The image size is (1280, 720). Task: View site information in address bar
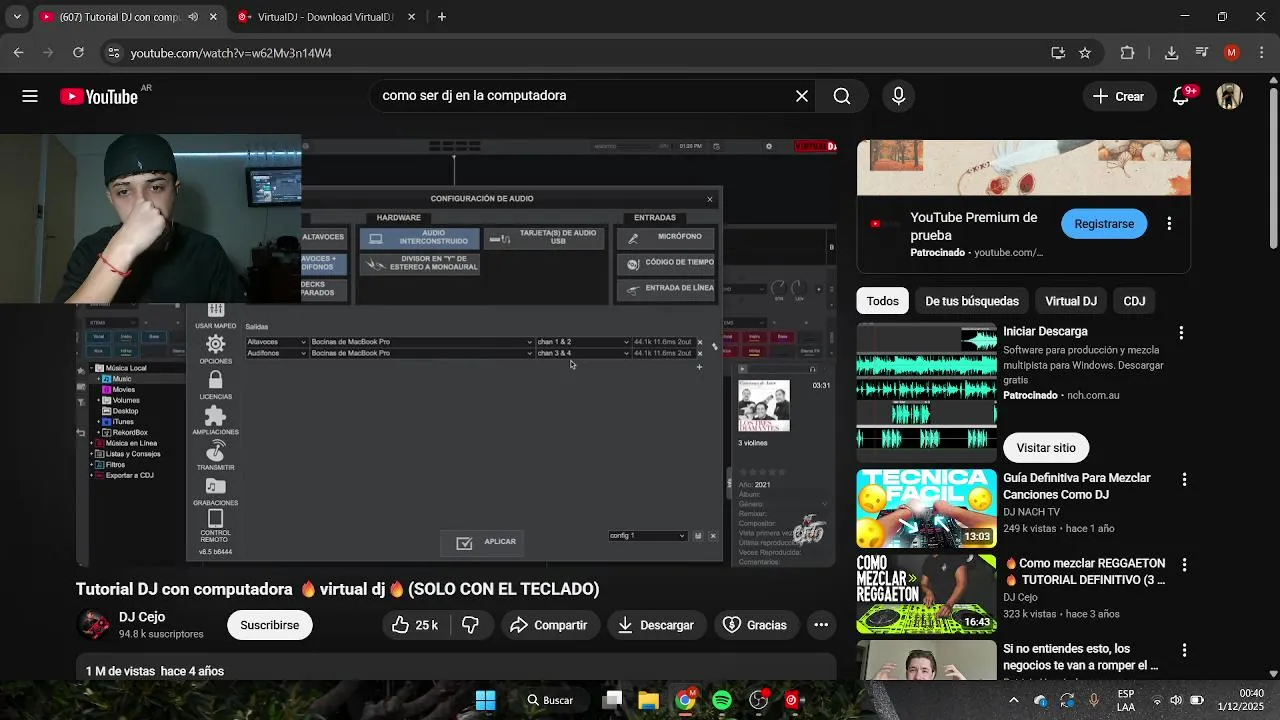pos(113,53)
